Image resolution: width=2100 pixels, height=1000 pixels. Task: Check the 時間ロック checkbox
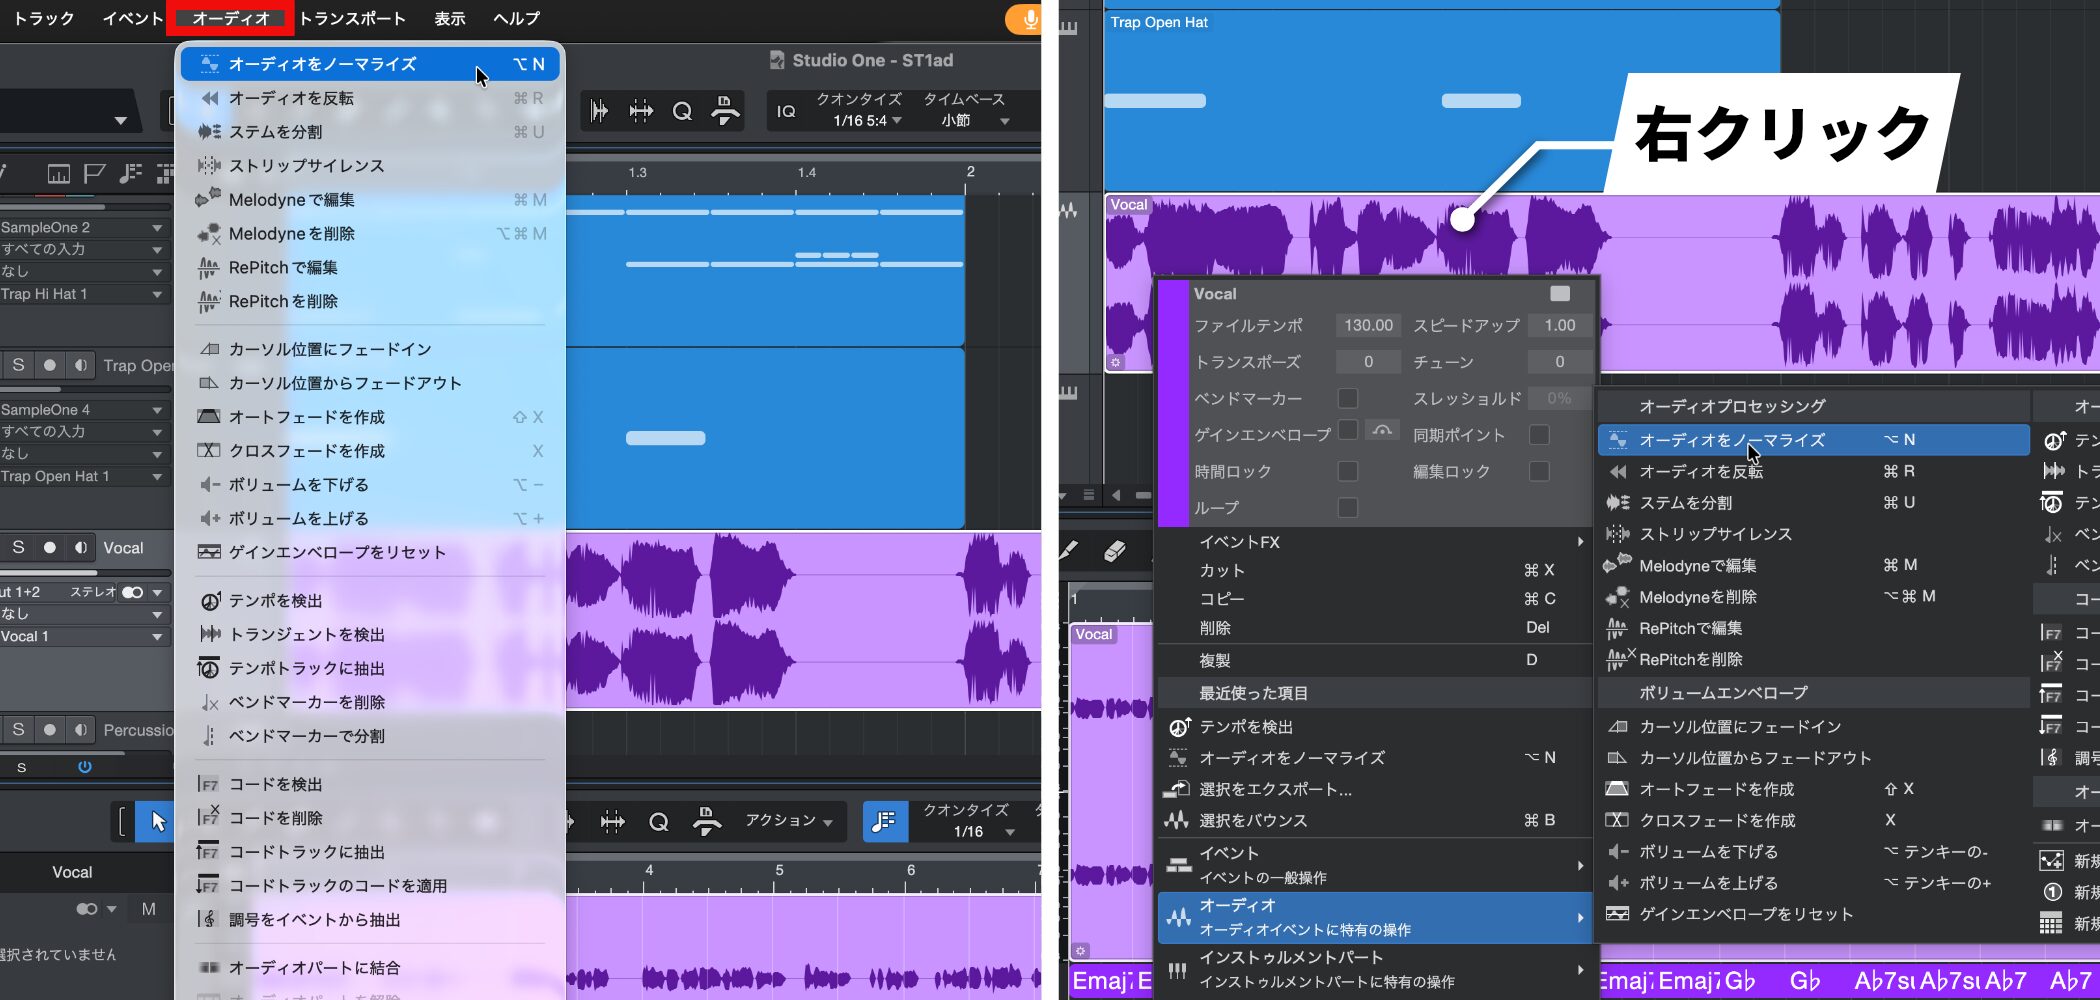coord(1348,471)
